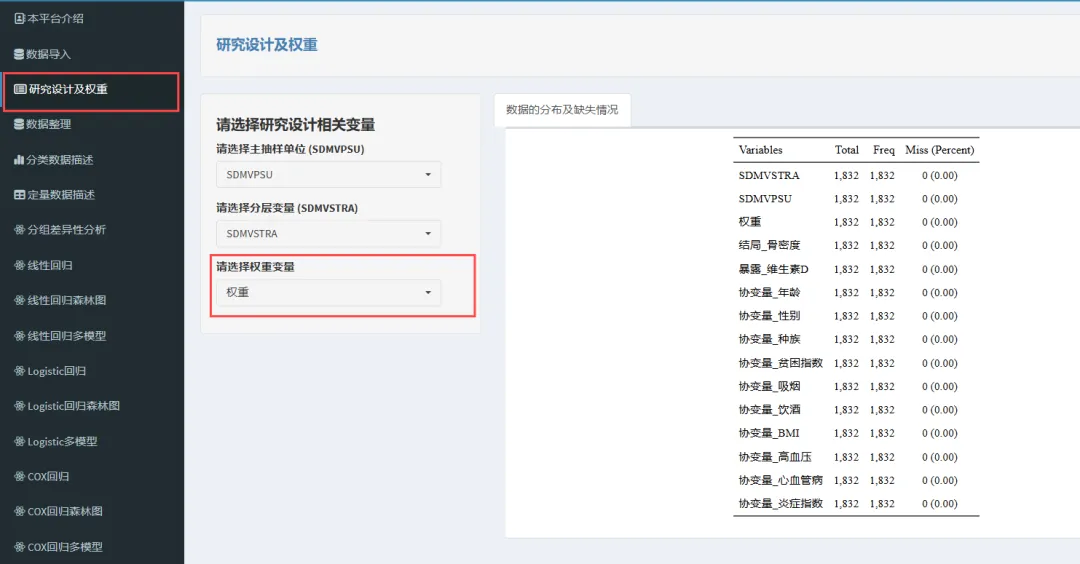The height and width of the screenshot is (564, 1080).
Task: Click 协变量_年龄 table row
Action: (856, 293)
